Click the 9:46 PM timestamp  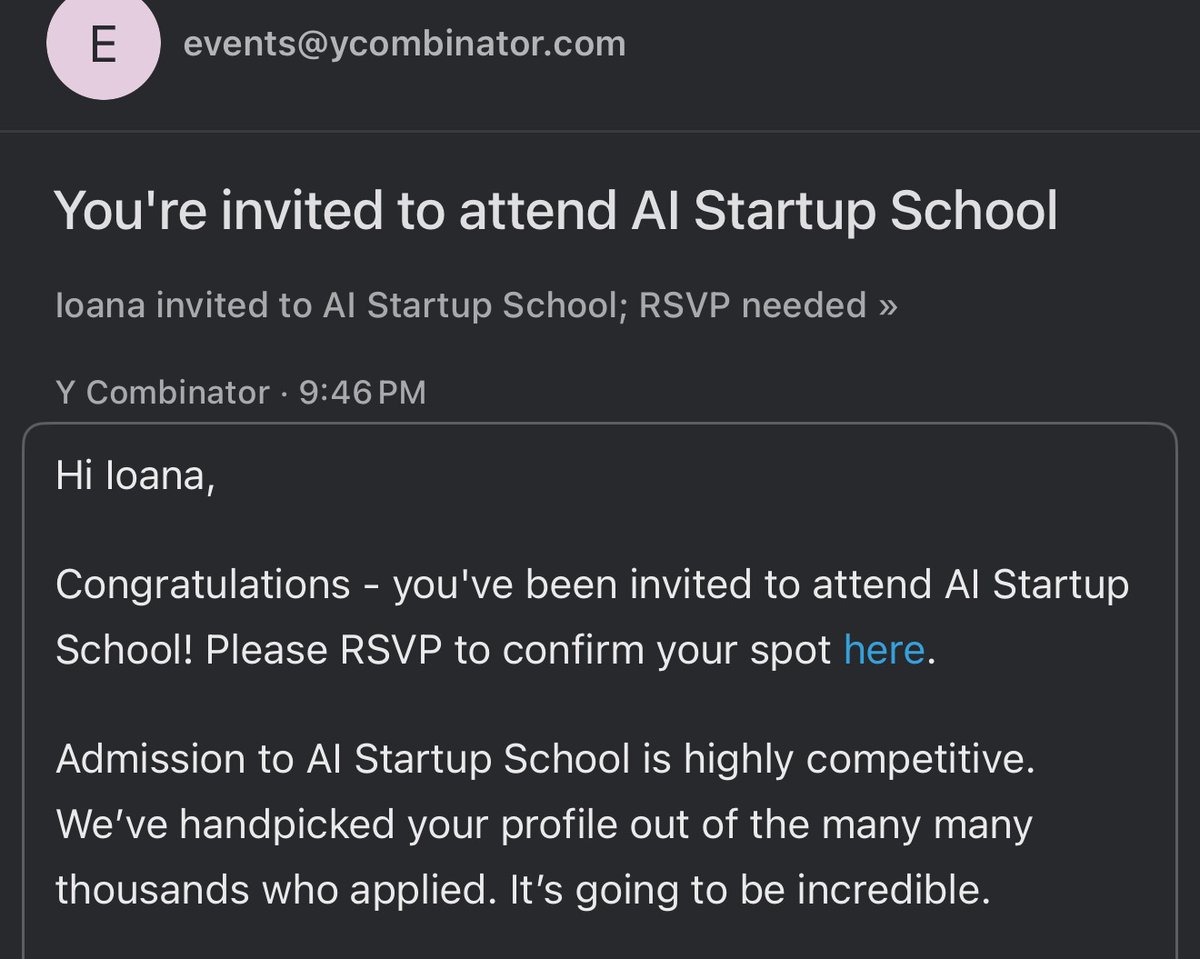tap(362, 392)
